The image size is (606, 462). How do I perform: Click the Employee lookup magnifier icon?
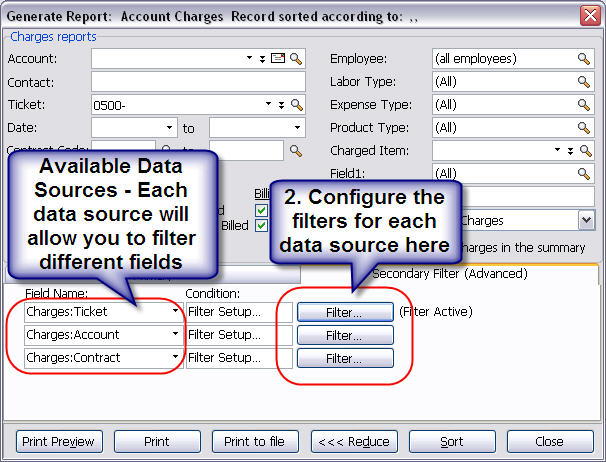click(585, 59)
